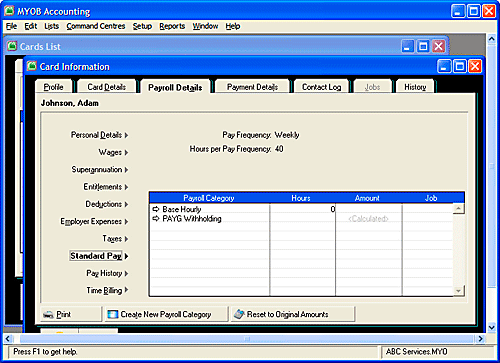This screenshot has width=500, height=363.
Task: Click Reset to Original Amounts button
Action: click(x=293, y=314)
